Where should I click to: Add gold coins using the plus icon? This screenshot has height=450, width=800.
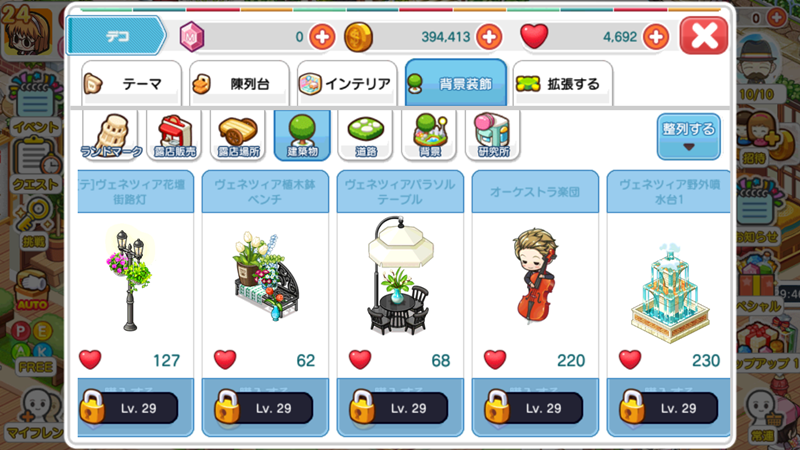click(489, 37)
